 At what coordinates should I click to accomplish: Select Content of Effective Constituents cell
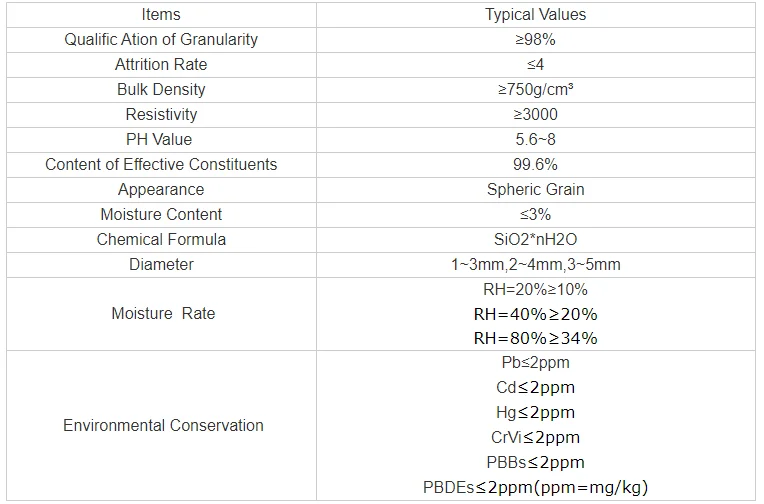161,165
